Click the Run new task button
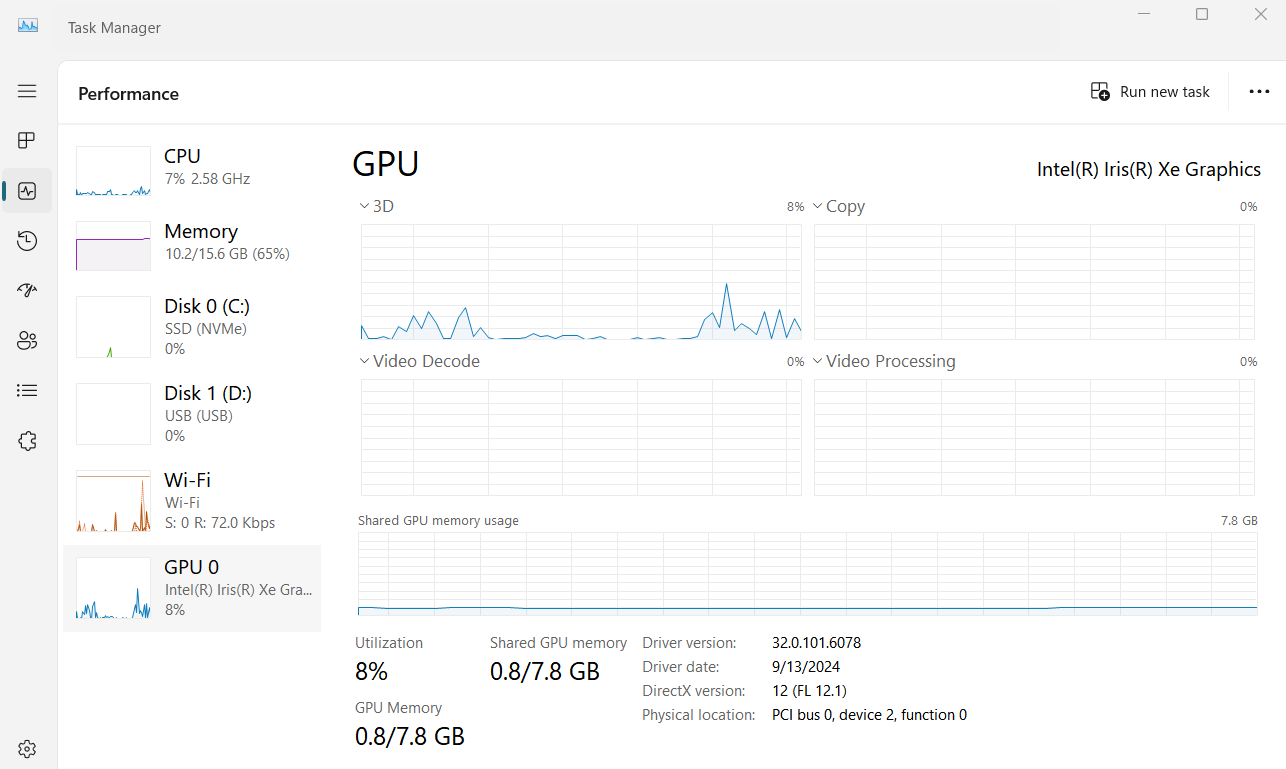This screenshot has width=1286, height=769. click(x=1150, y=92)
